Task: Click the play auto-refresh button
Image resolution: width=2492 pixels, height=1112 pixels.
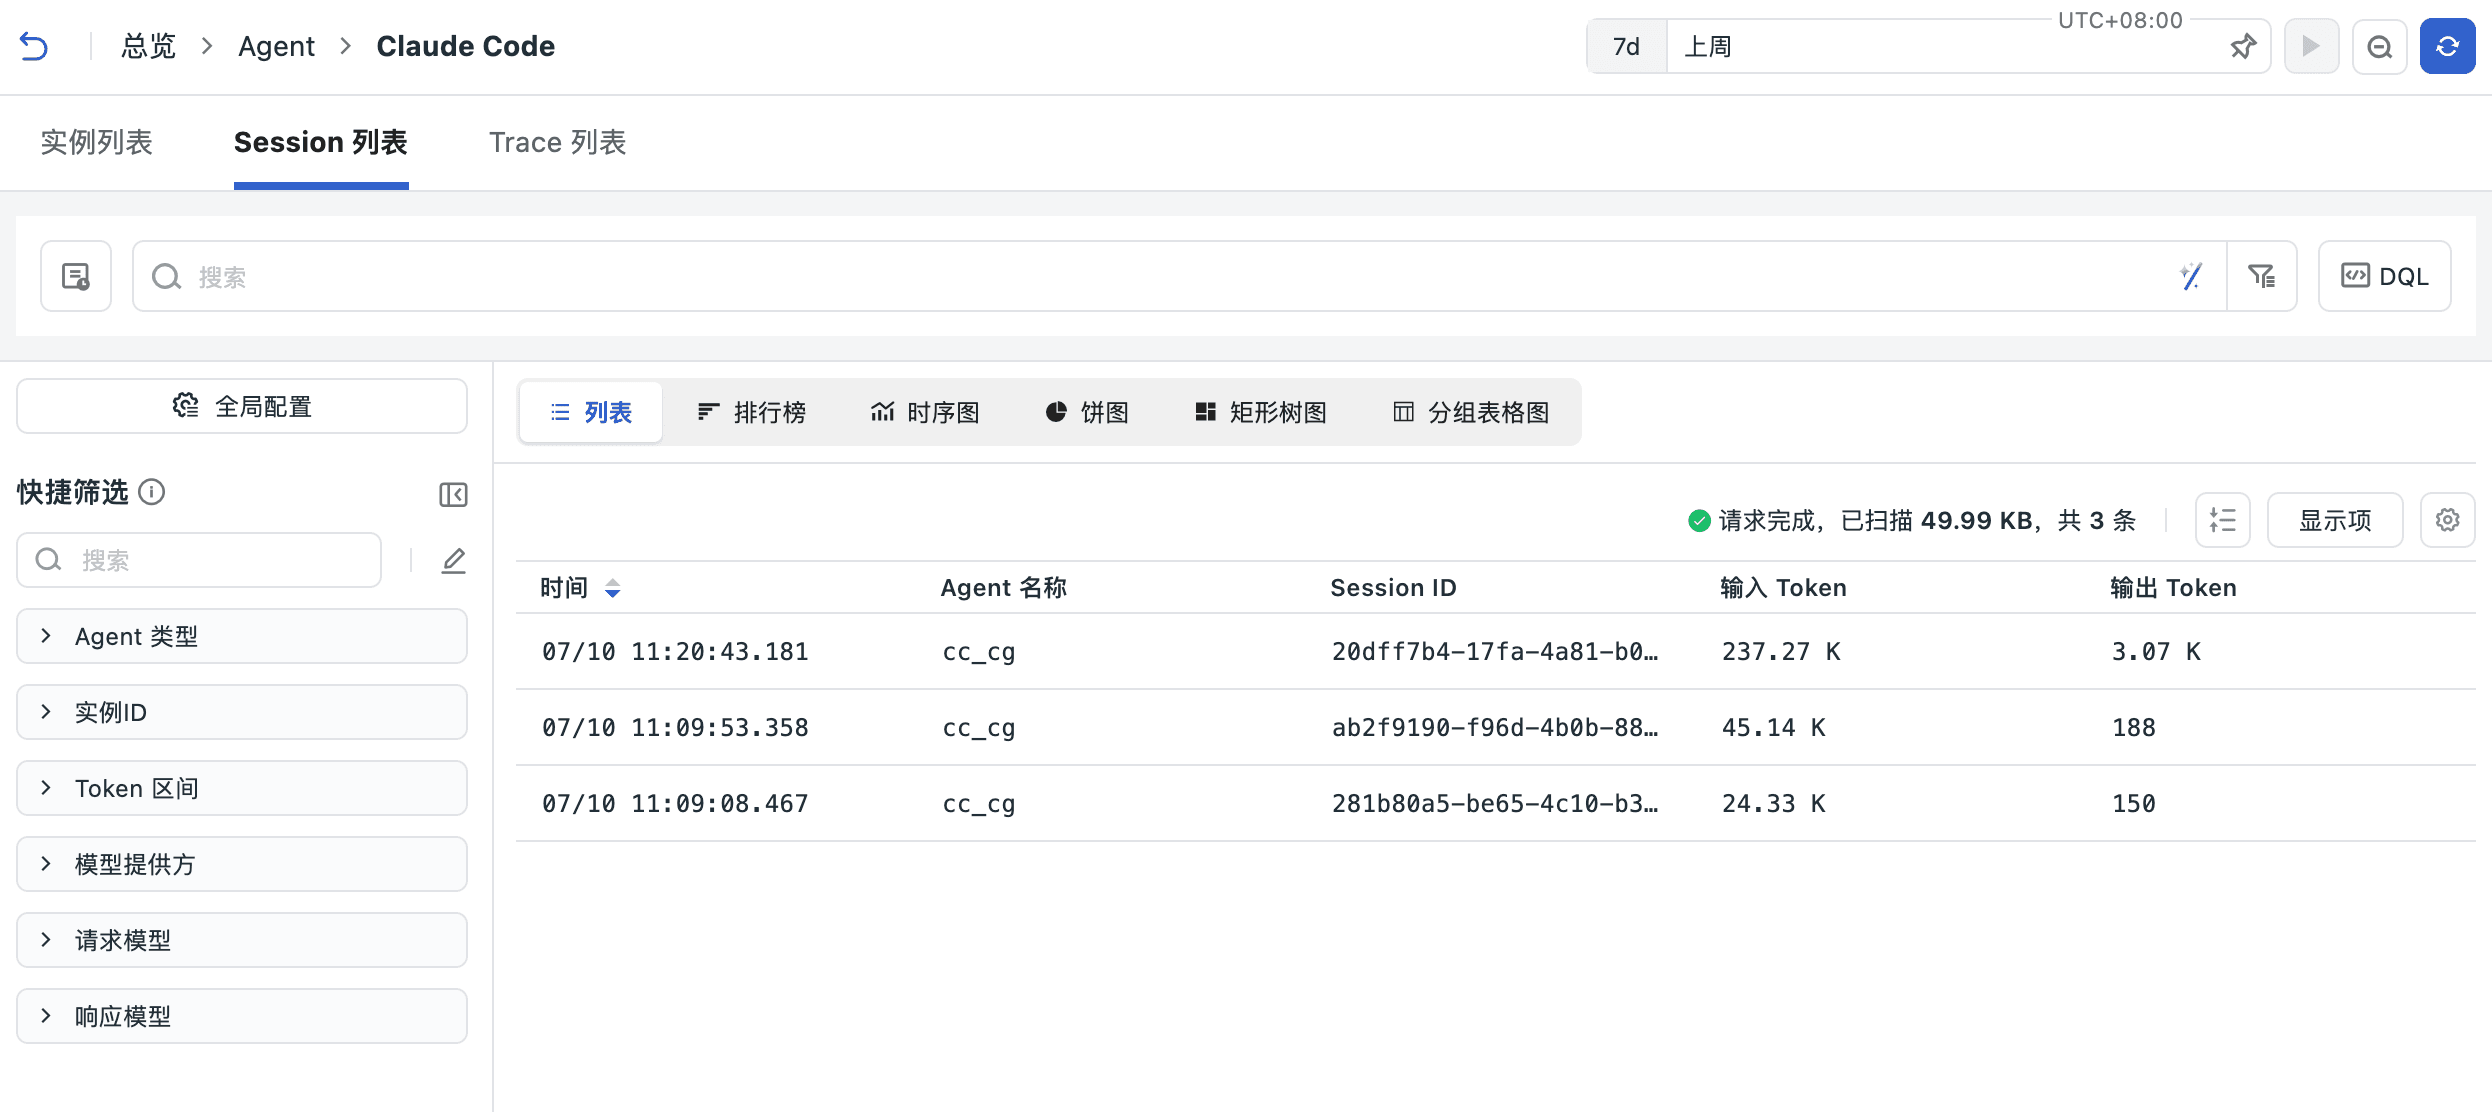Action: (2311, 47)
